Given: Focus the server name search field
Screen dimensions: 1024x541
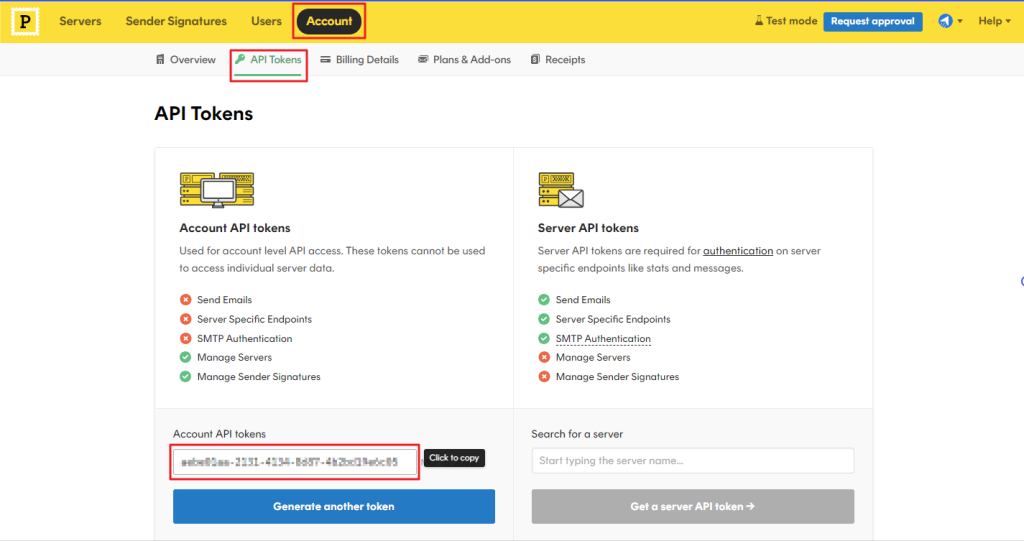Looking at the screenshot, I should [692, 461].
